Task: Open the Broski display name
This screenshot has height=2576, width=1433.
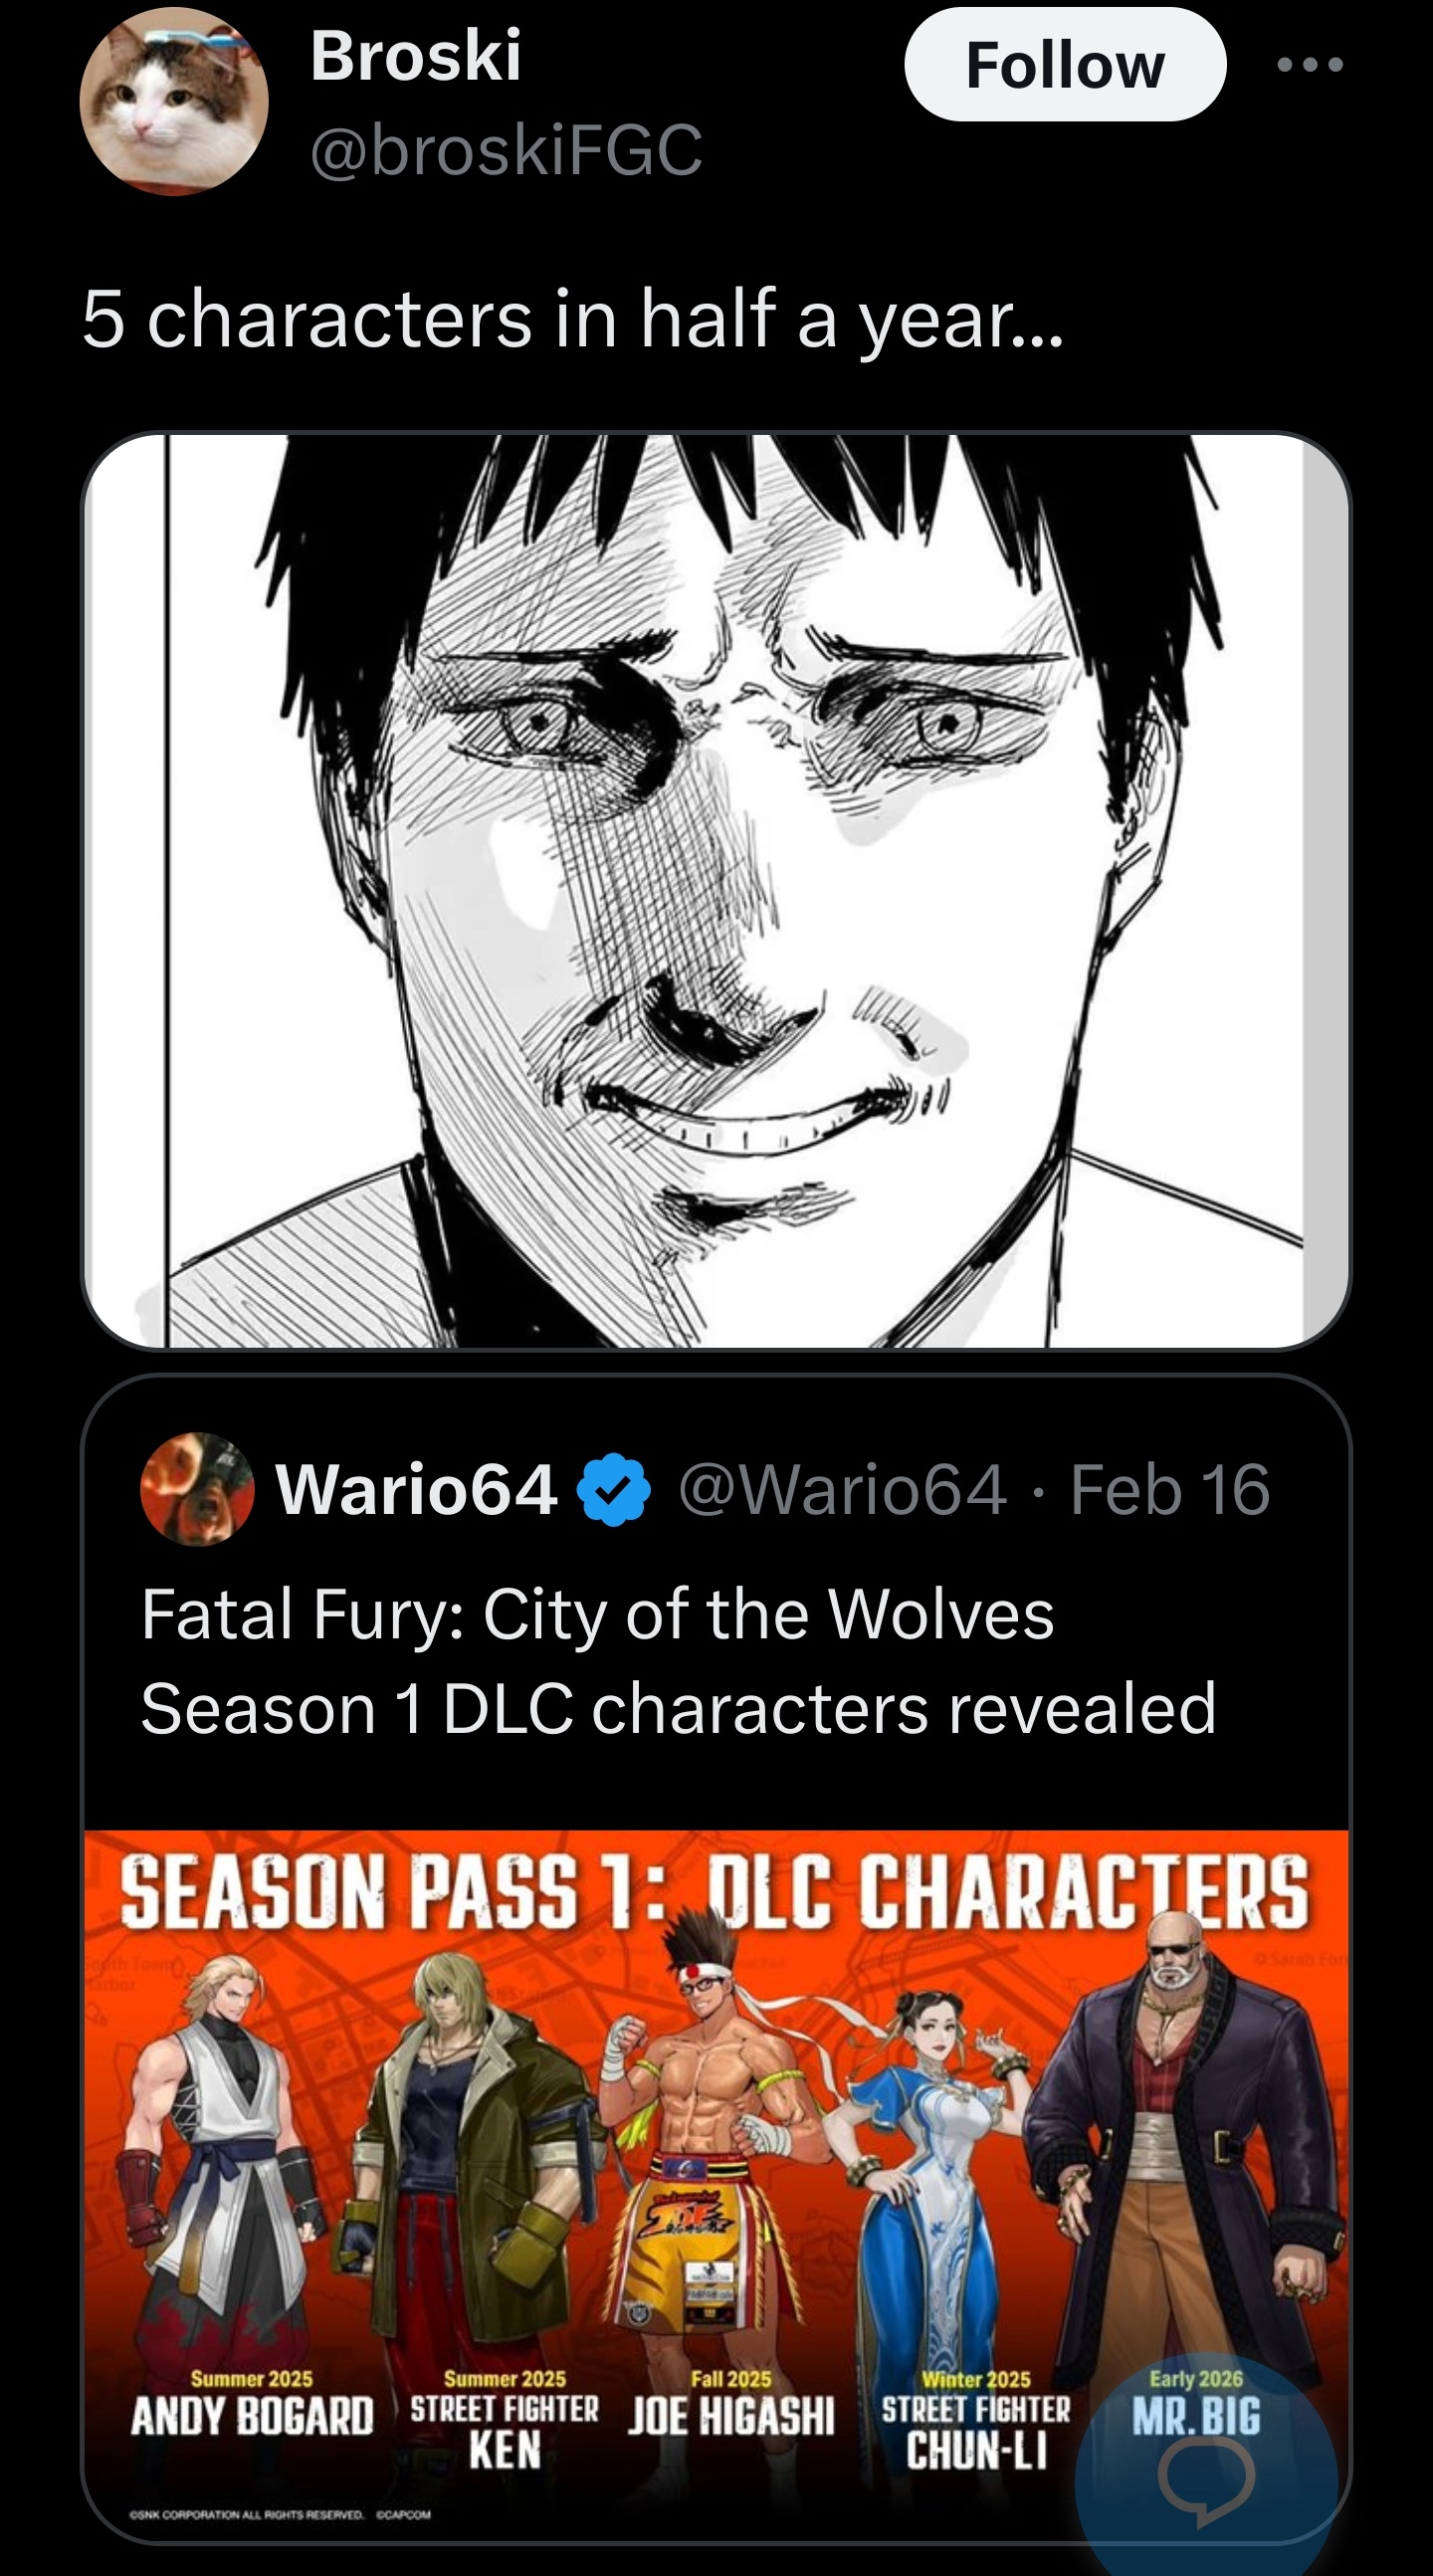Action: (416, 55)
